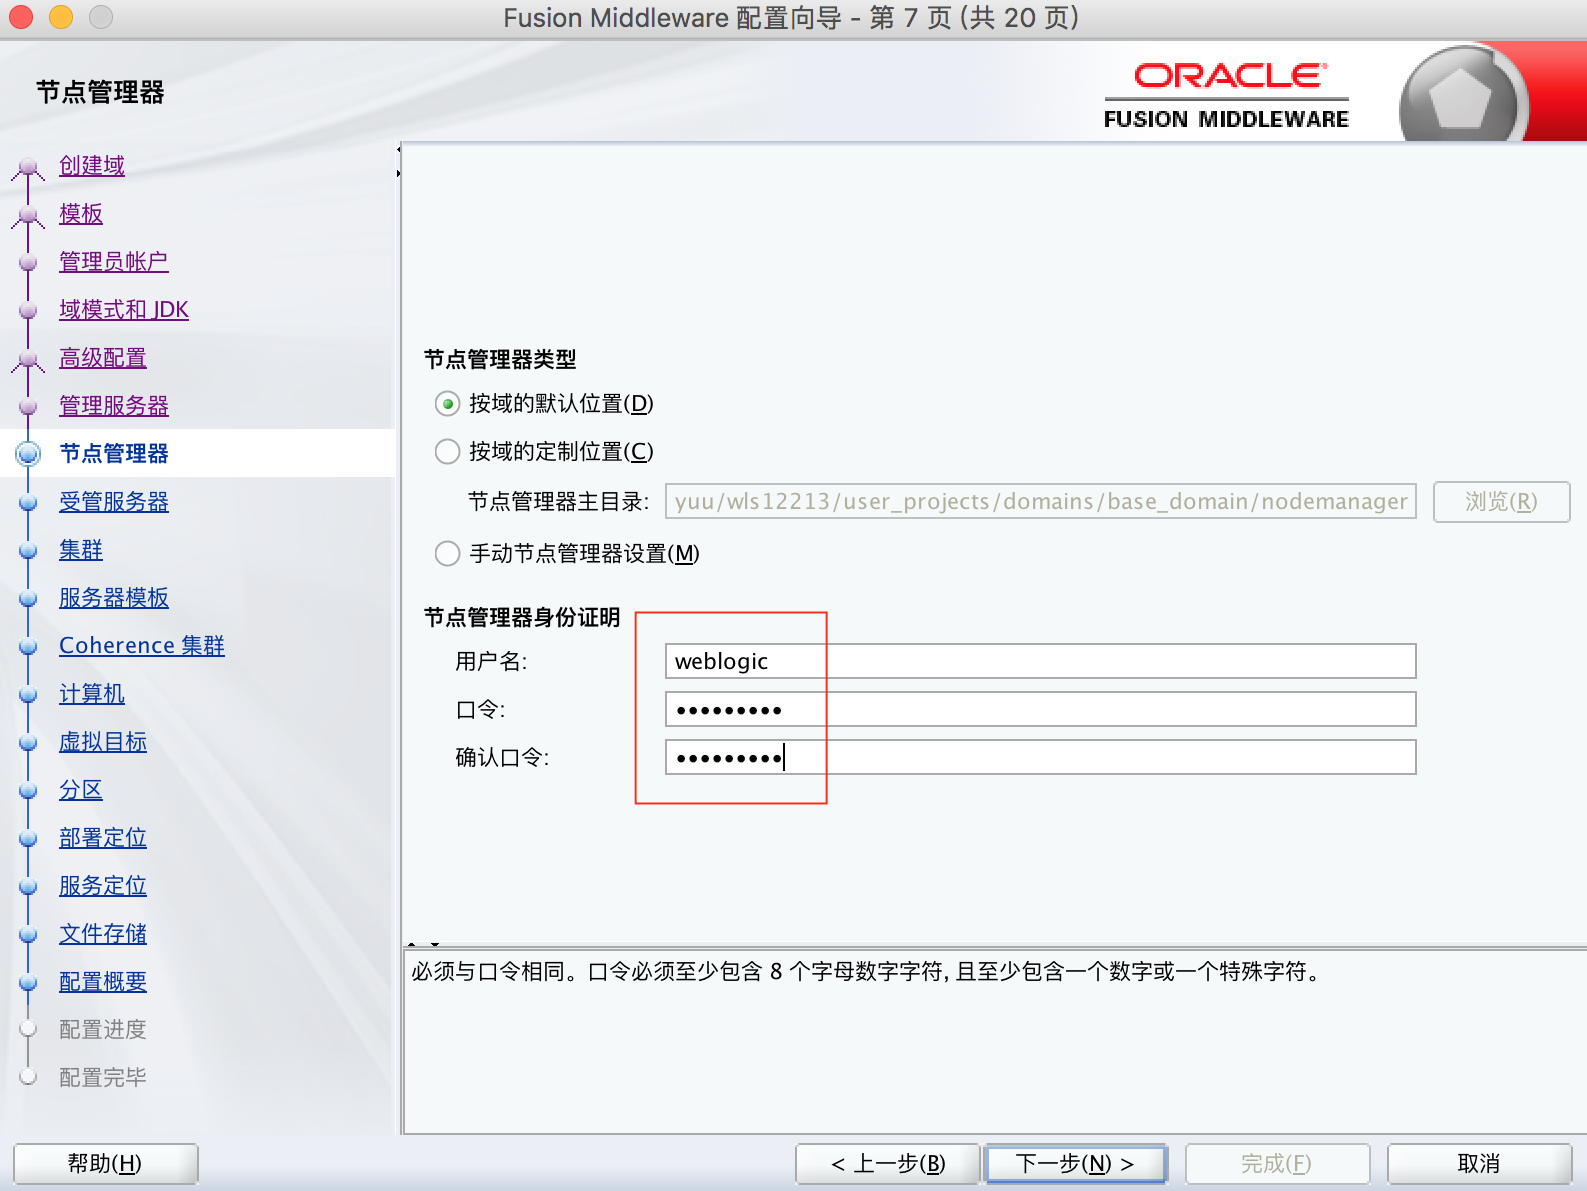
Task: Collapse the sidebar using the splitter arrows
Action: pyautogui.click(x=398, y=150)
